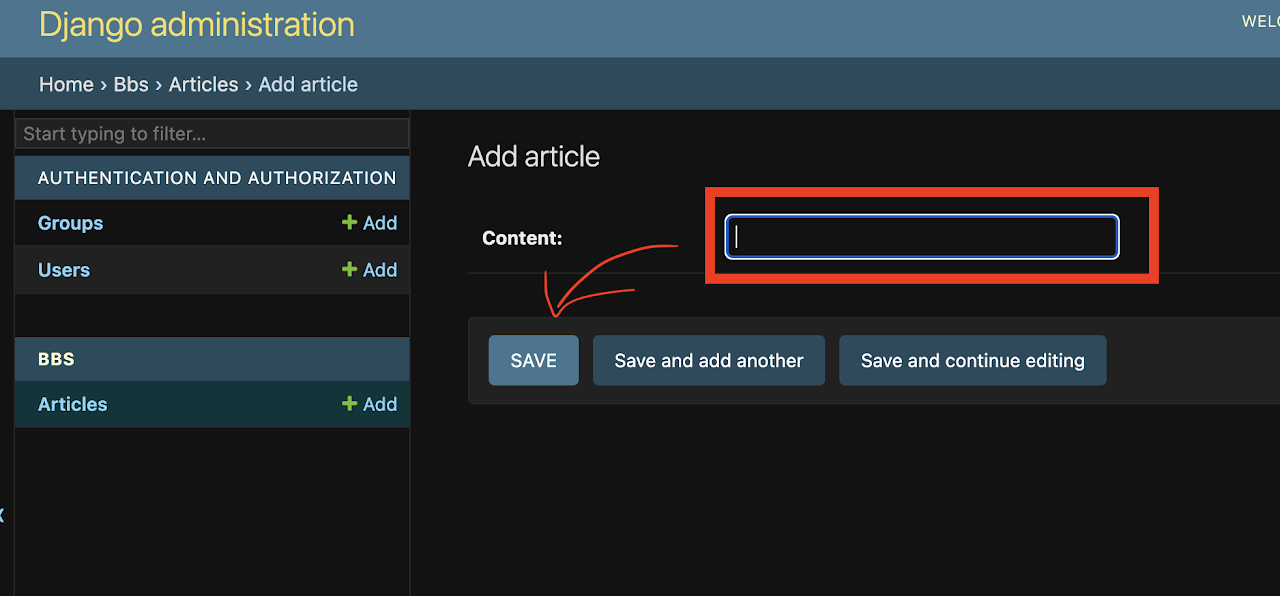Click Save and add another button
The image size is (1280, 596).
point(709,360)
